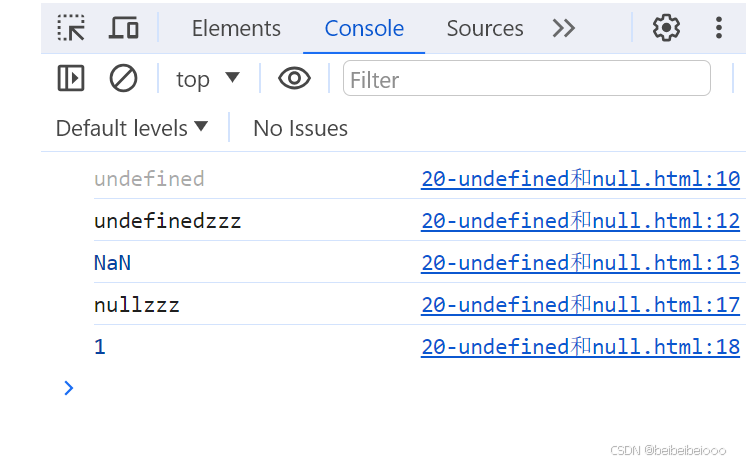Screen dimensions: 746x463
Task: Toggle the device toolbar icon
Action: pyautogui.click(x=123, y=28)
